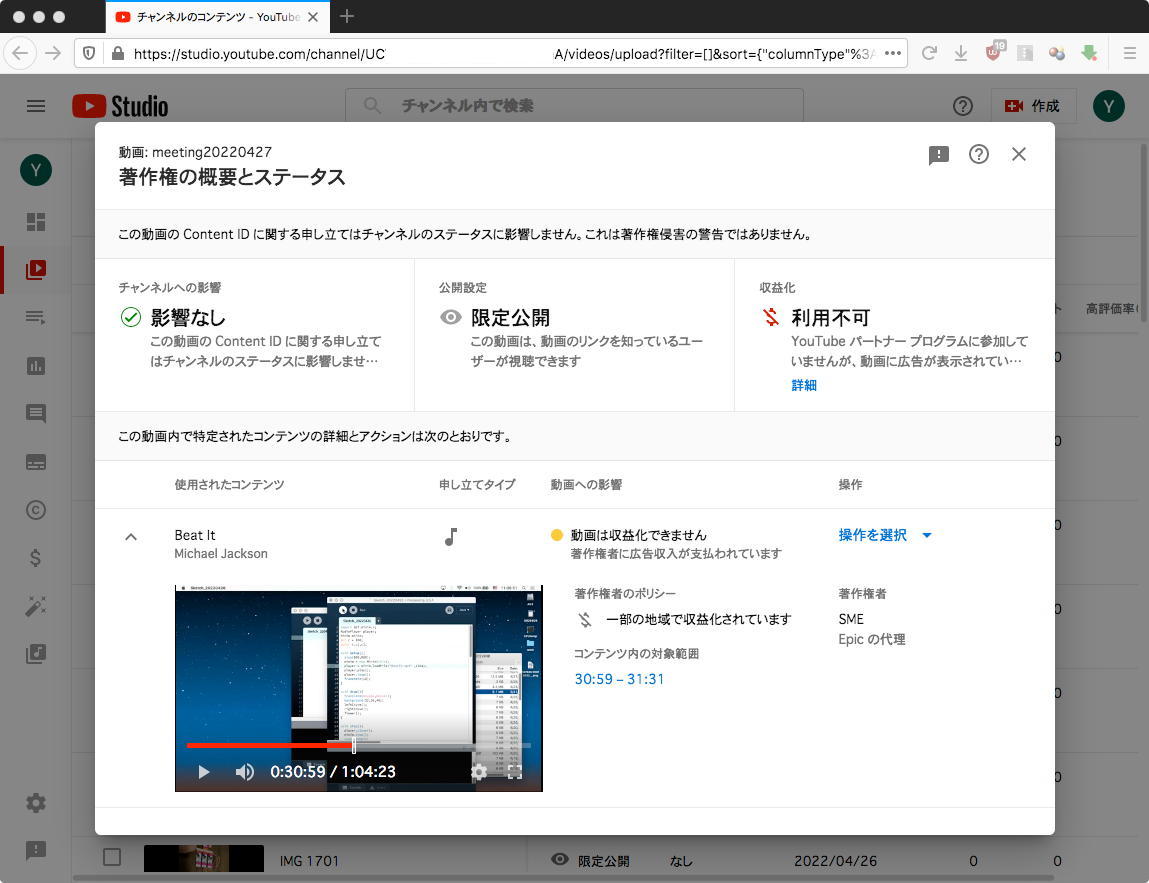Viewport: 1149px width, 883px height.
Task: Click the Send feedback icon in the sidebar
Action: click(x=36, y=851)
